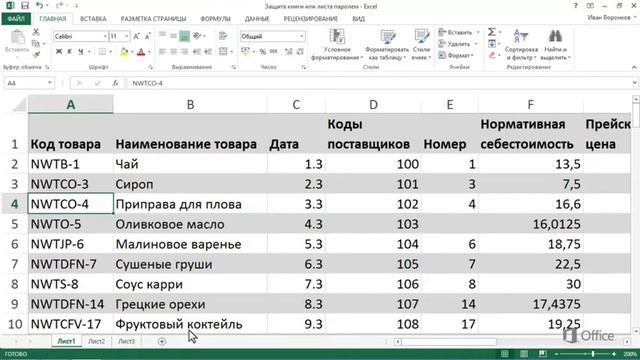Click the AutoSum sigma icon
This screenshot has height=360, width=640.
492,32
